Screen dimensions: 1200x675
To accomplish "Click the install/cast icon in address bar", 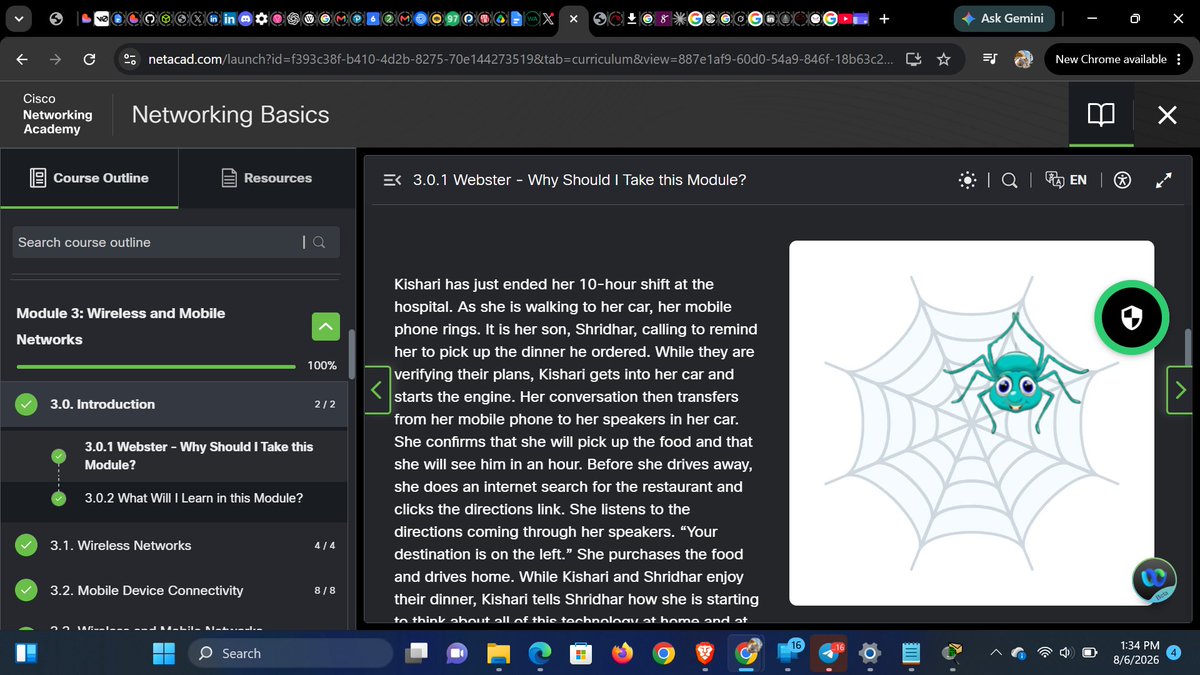I will (x=913, y=59).
